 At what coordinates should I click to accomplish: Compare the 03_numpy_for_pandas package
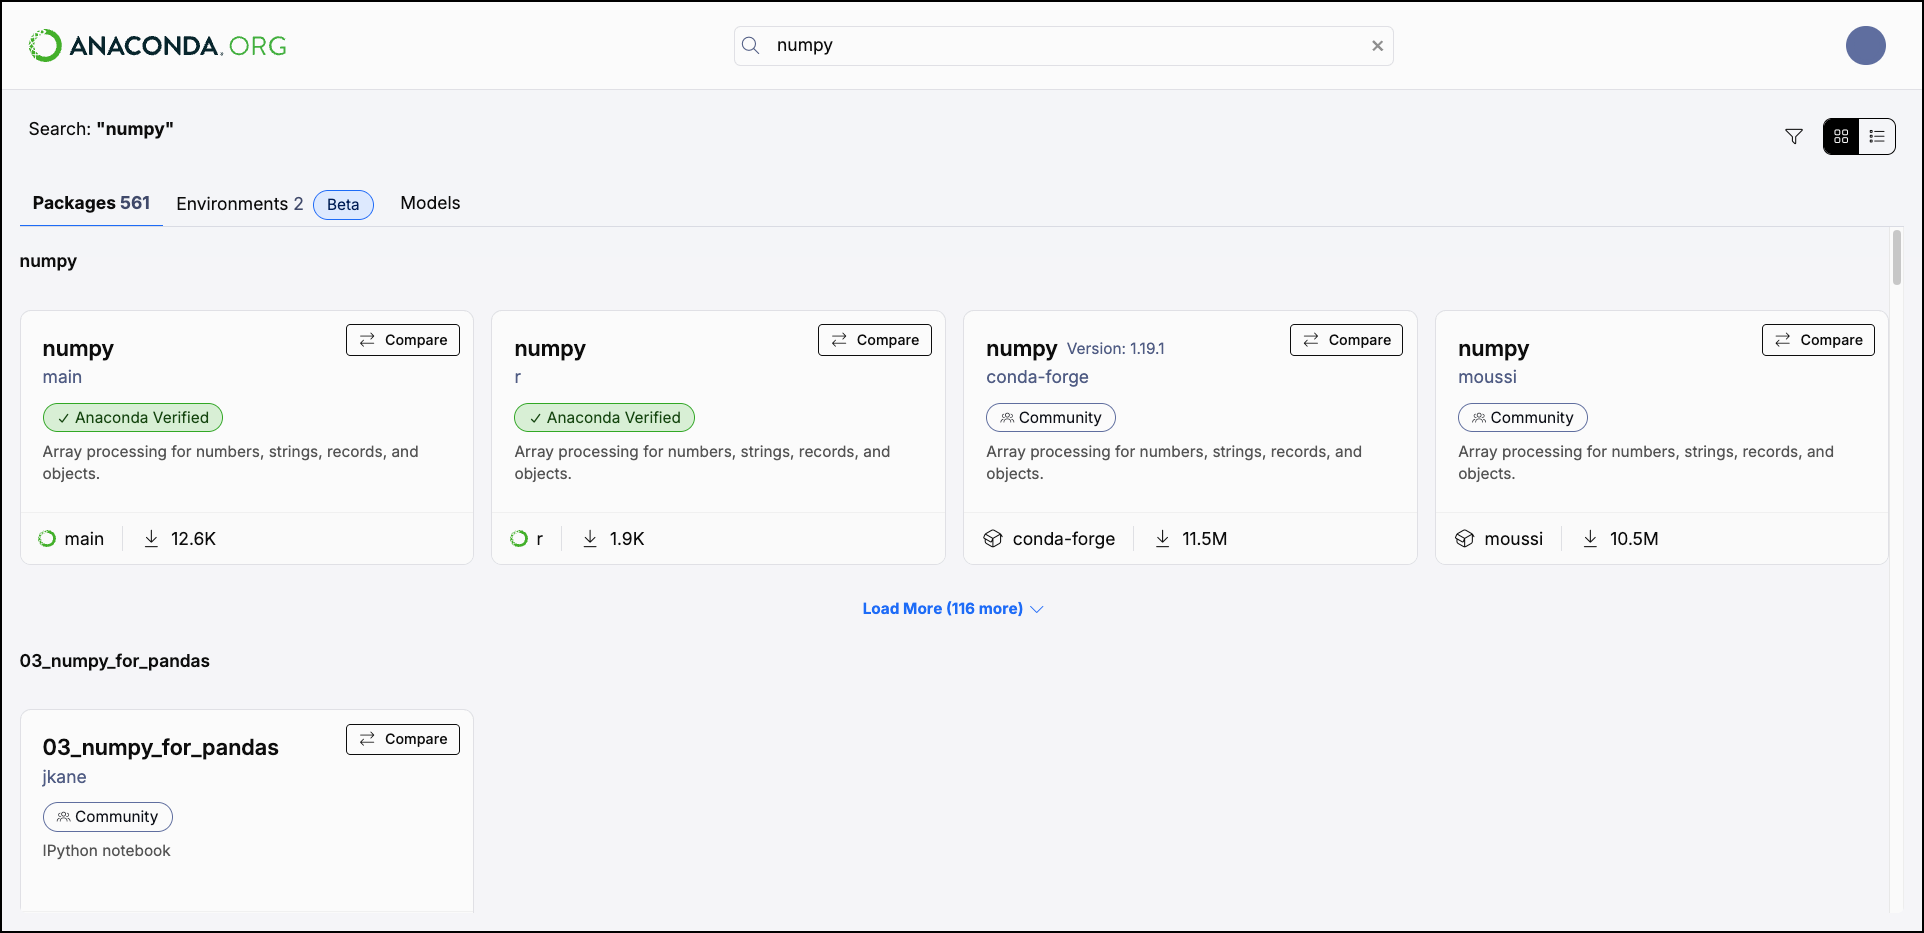click(x=403, y=739)
